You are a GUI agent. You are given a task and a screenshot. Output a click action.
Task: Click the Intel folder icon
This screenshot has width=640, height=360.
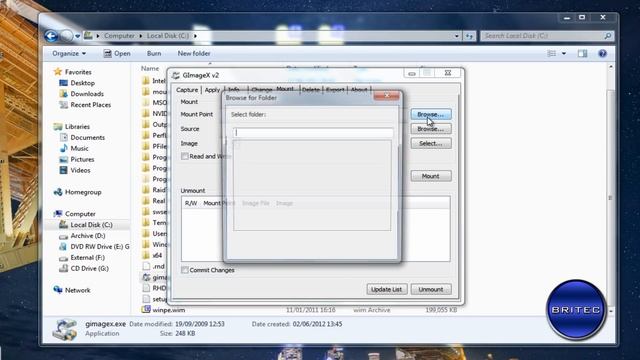click(146, 80)
